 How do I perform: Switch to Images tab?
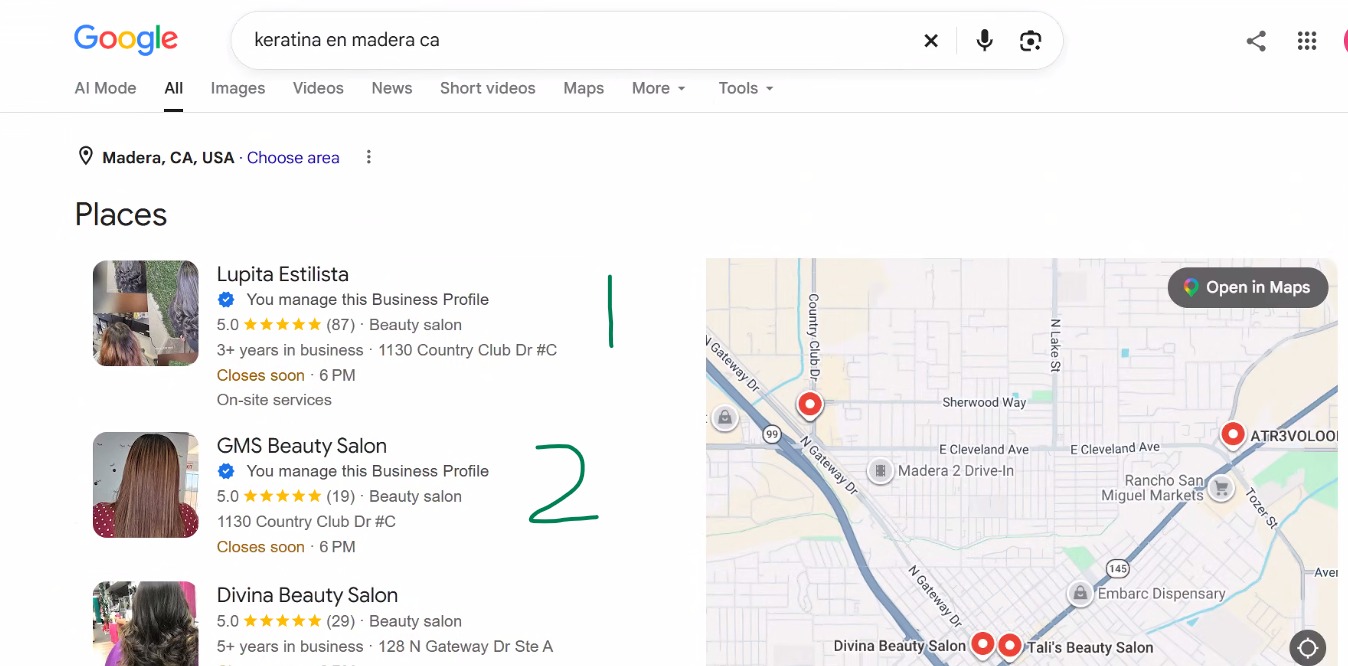238,88
